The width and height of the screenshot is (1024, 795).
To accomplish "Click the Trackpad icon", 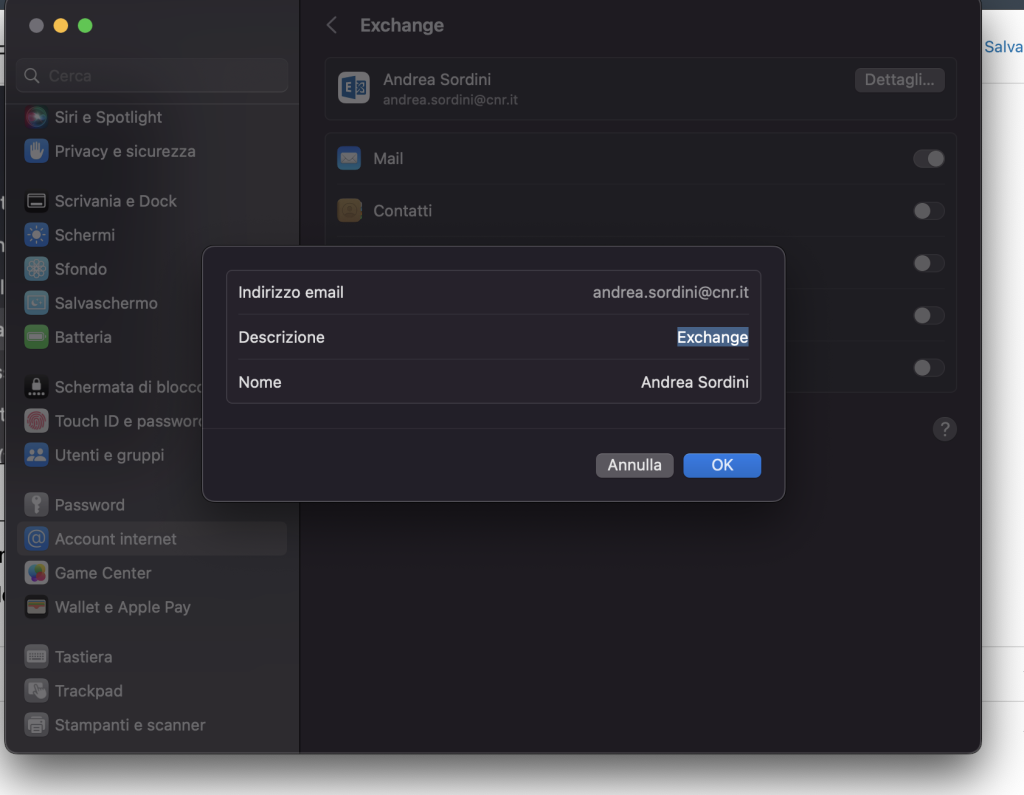I will point(37,690).
